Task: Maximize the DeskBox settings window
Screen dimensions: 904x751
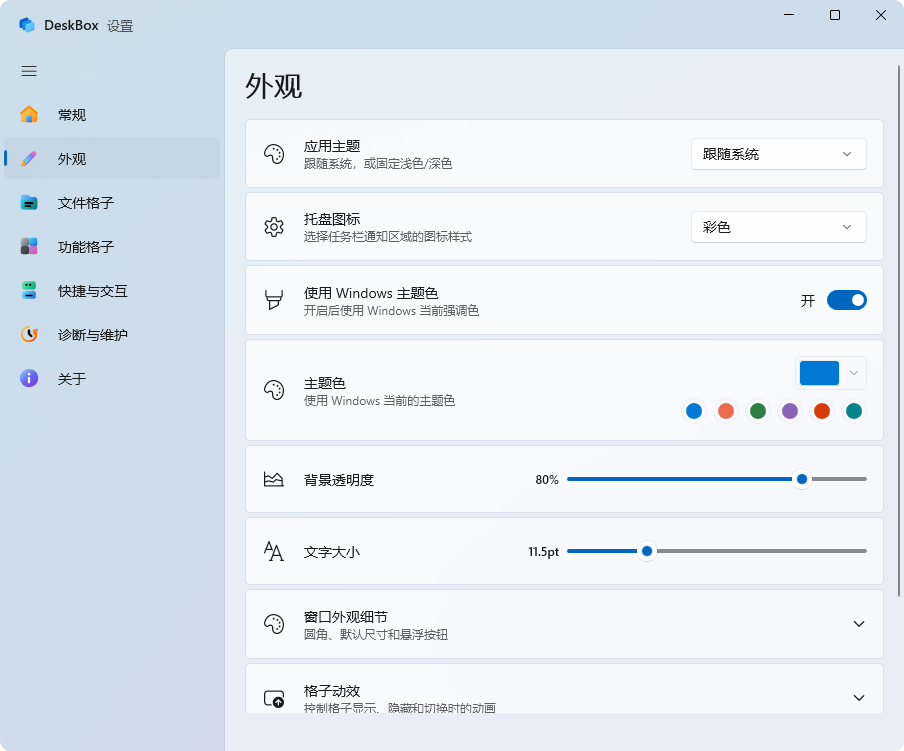Action: pyautogui.click(x=835, y=15)
